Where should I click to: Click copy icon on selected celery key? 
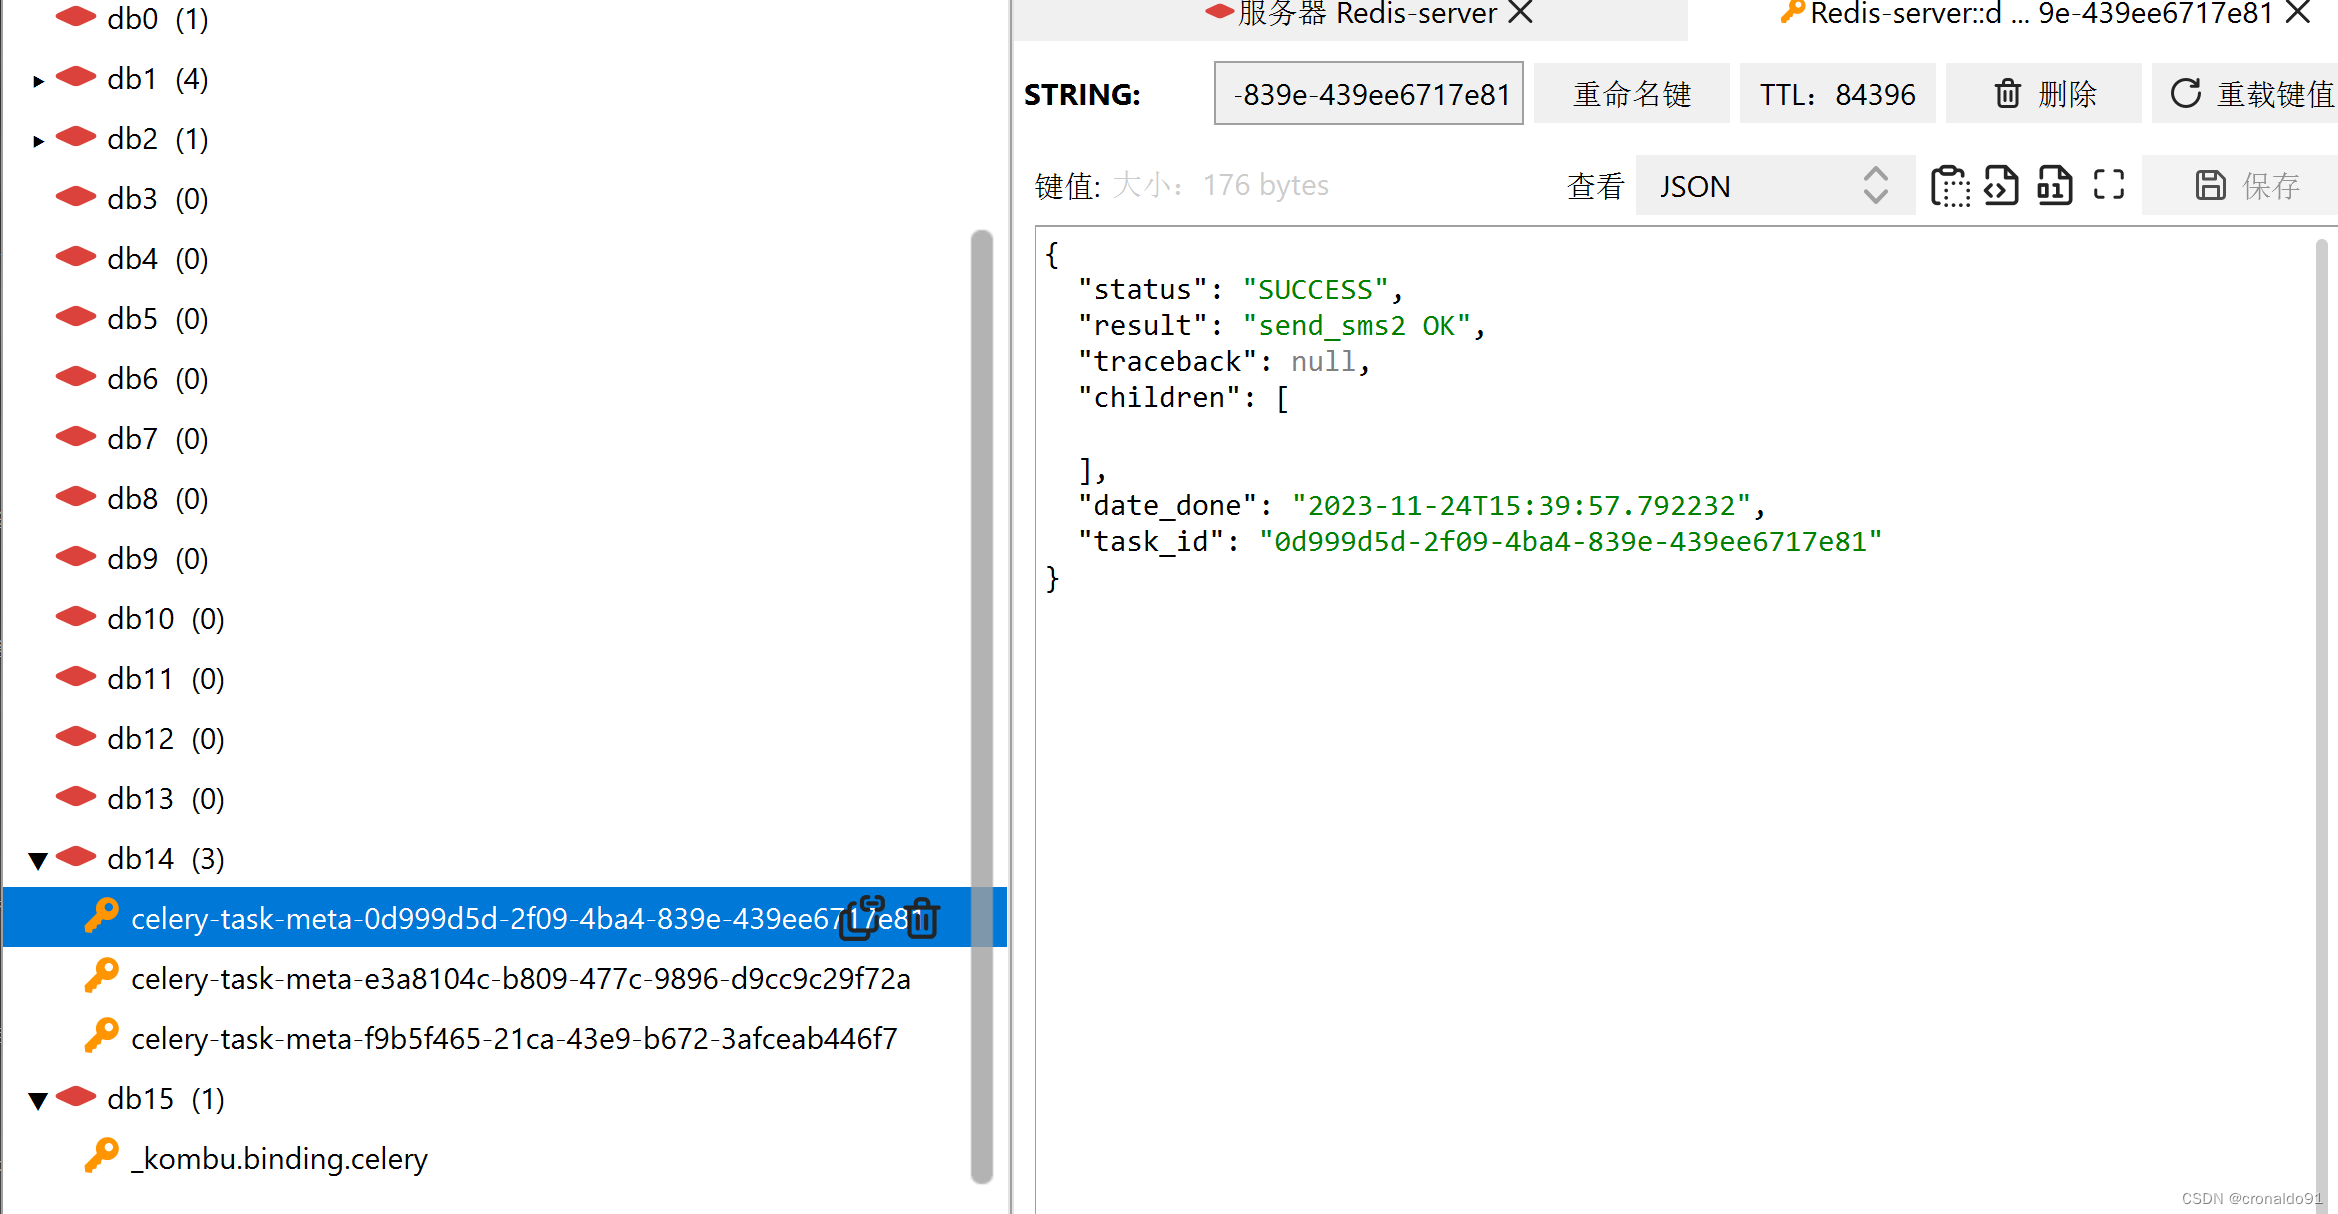[x=862, y=917]
